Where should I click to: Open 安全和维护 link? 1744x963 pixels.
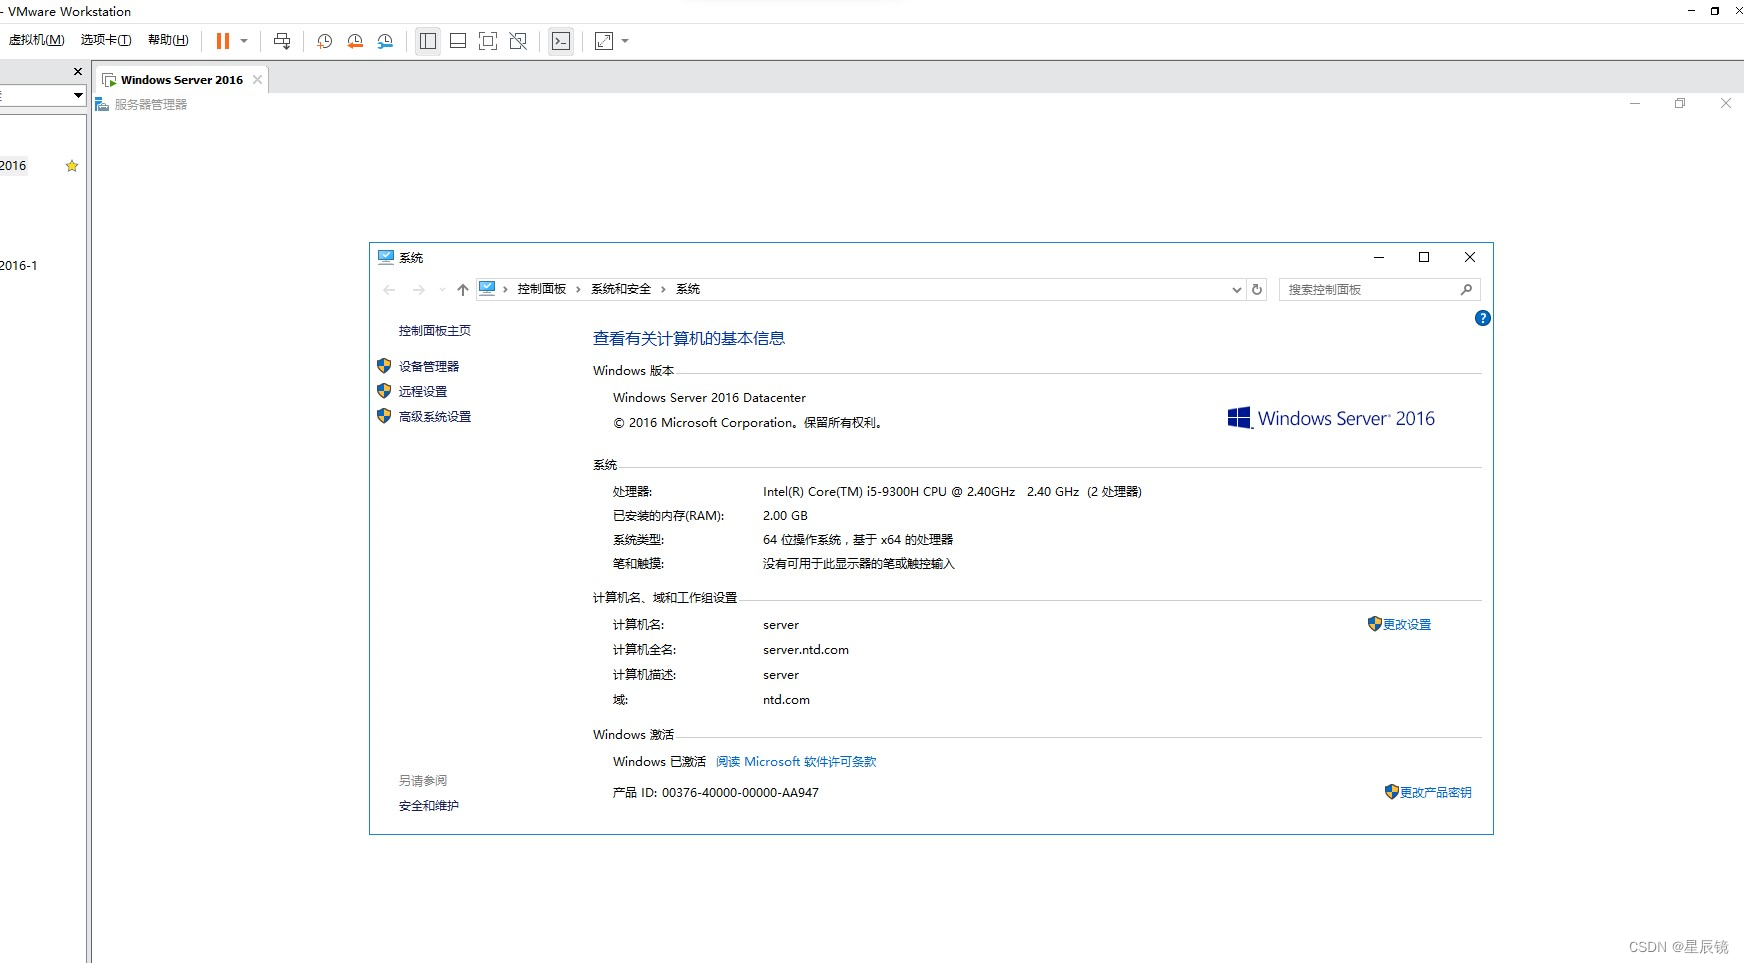point(429,806)
